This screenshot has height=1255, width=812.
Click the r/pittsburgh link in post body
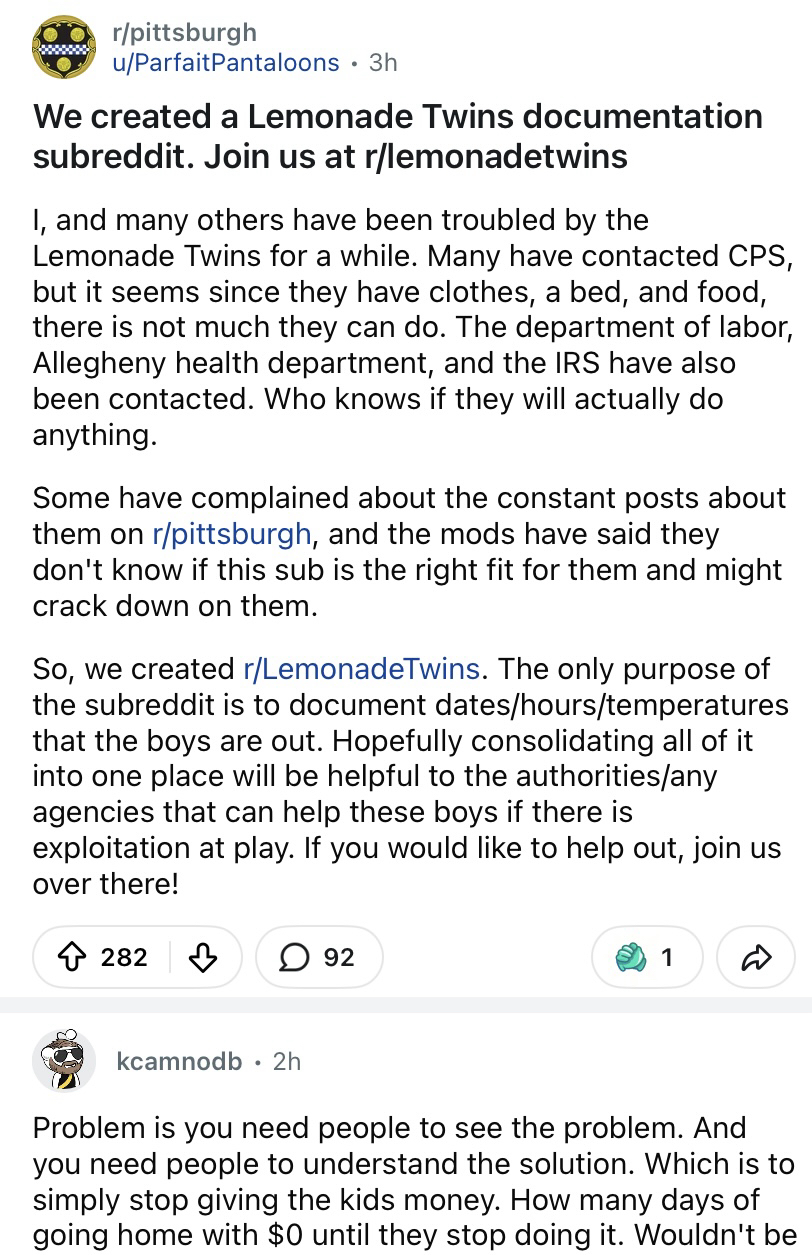tap(231, 534)
